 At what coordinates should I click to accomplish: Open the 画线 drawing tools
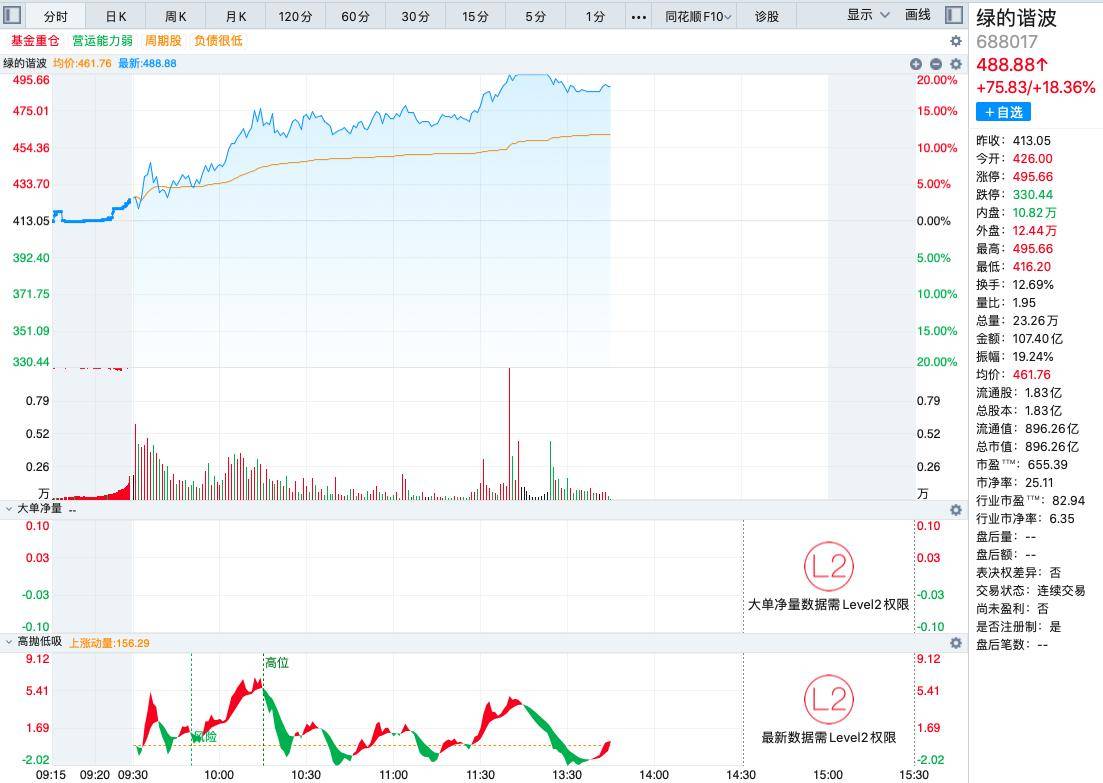[917, 15]
